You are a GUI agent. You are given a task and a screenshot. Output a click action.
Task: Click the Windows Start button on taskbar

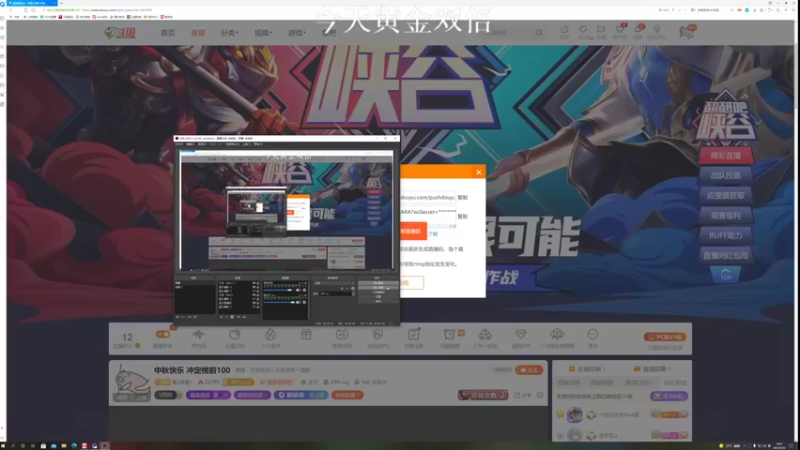(4, 446)
